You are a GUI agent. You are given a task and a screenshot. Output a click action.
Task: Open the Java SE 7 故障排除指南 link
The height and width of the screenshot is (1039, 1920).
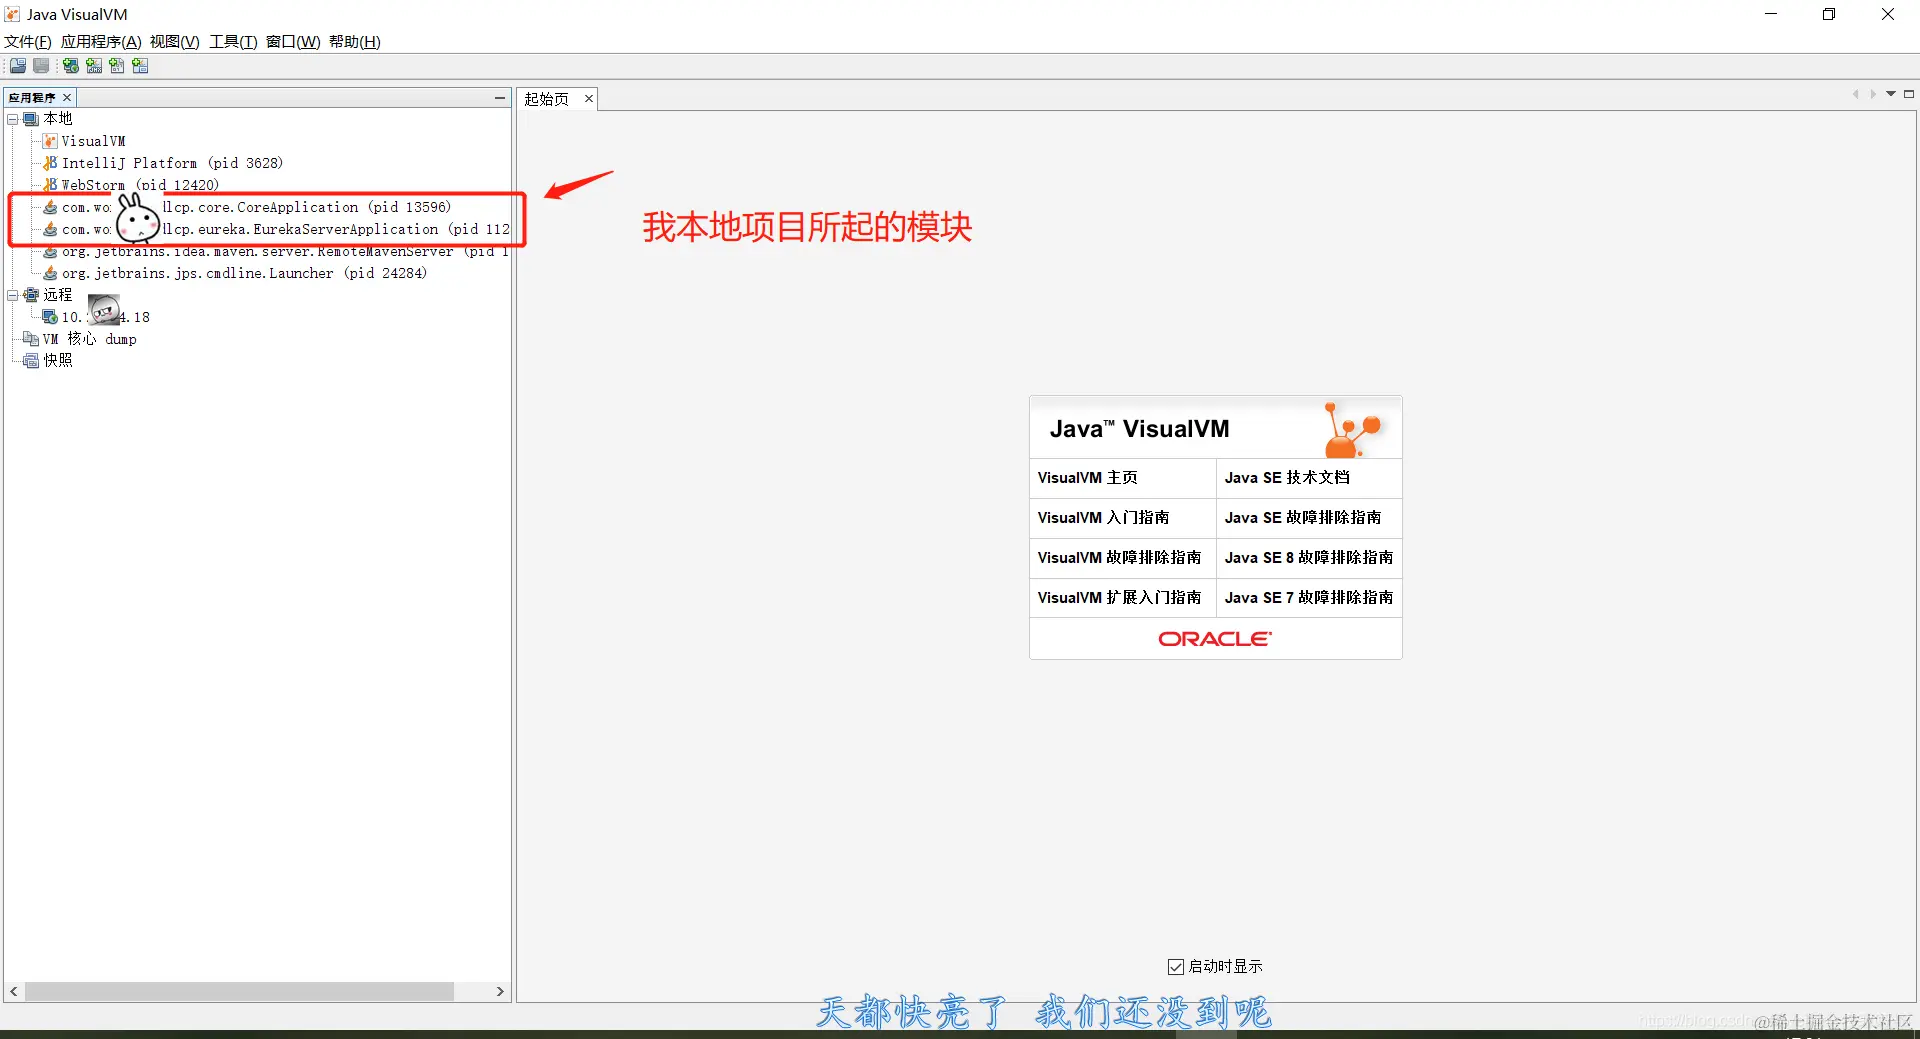click(x=1309, y=598)
